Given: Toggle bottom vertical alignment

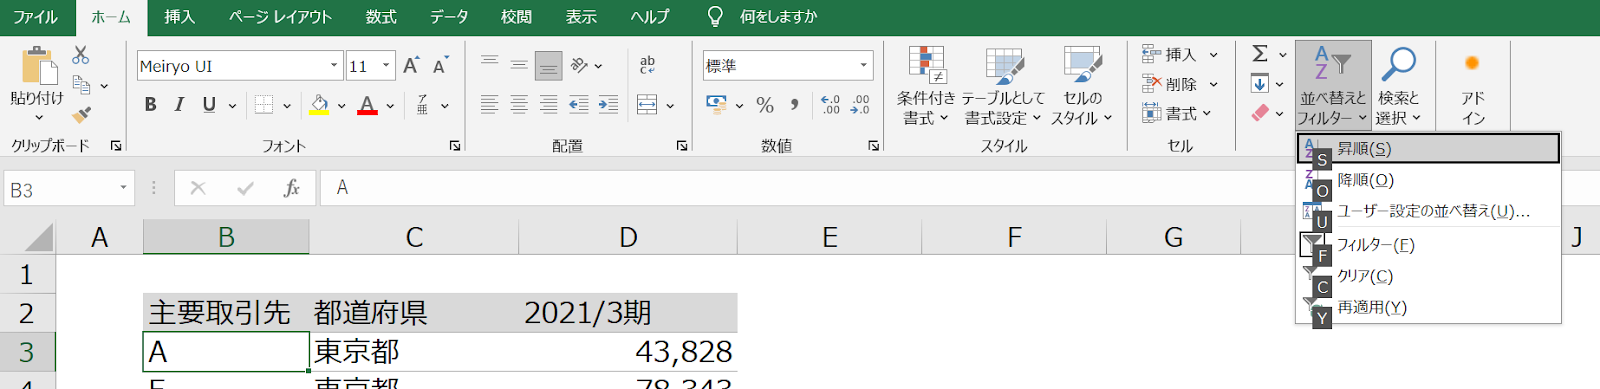Looking at the screenshot, I should (x=548, y=65).
